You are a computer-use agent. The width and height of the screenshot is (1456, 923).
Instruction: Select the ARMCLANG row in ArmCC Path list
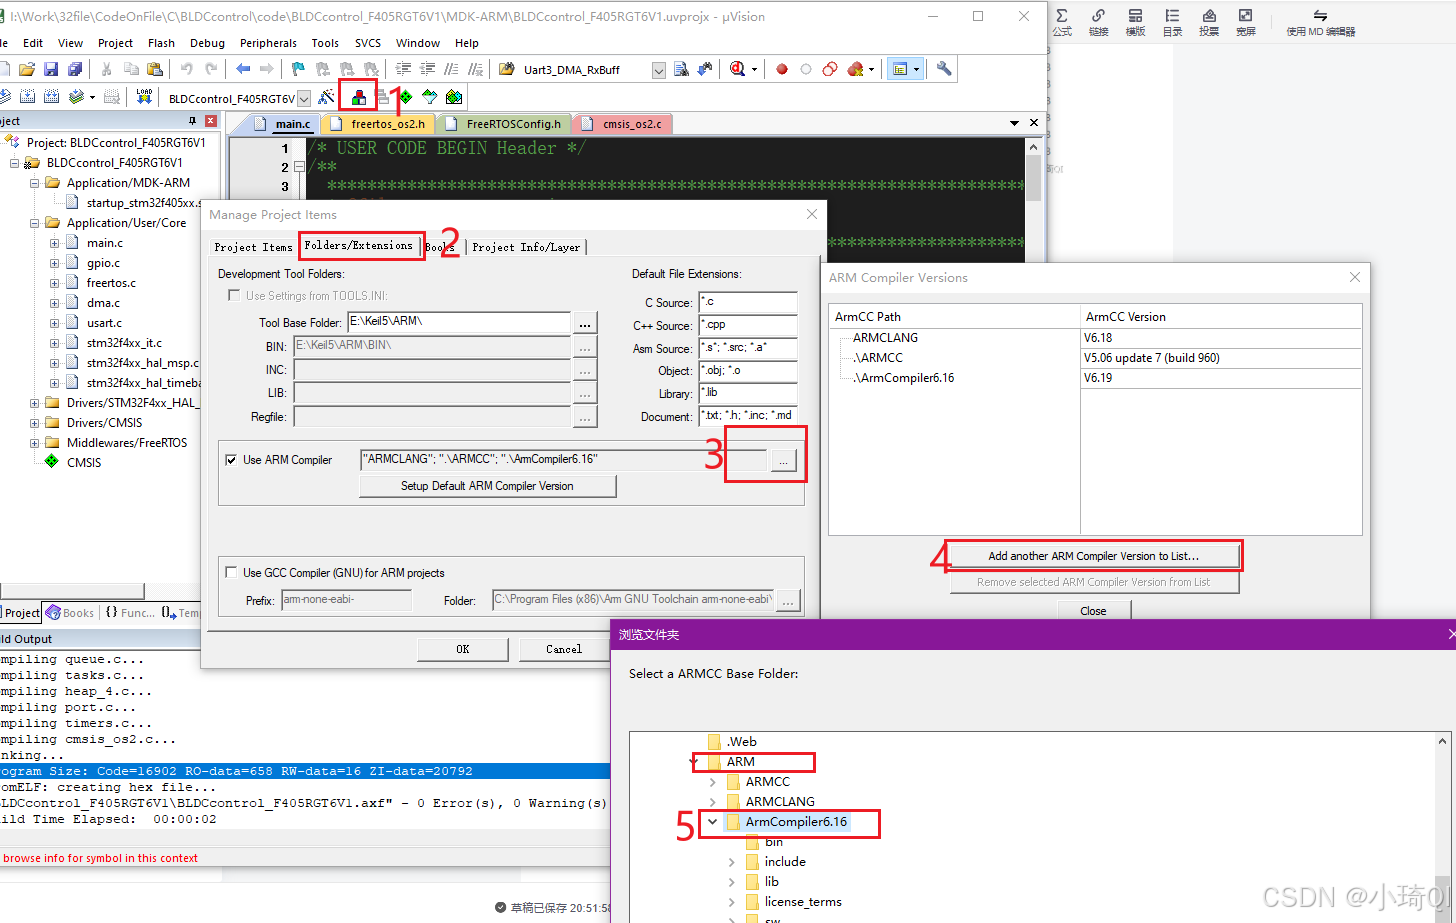[885, 338]
